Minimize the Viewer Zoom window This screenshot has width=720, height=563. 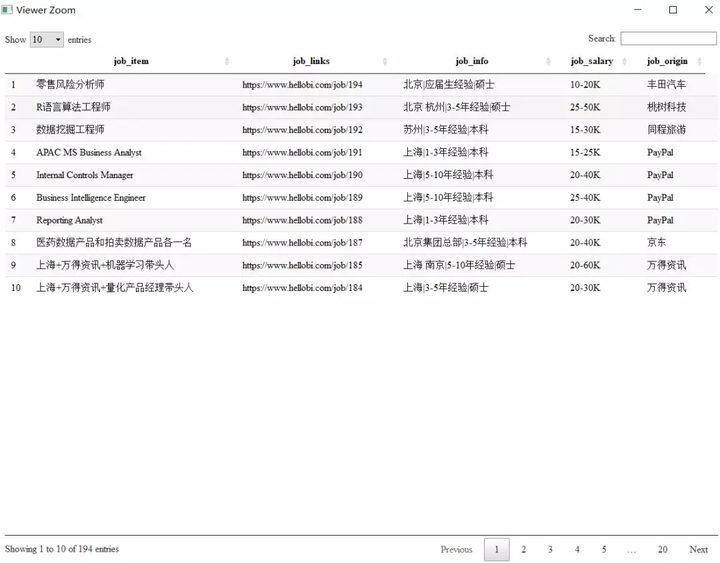(x=637, y=10)
